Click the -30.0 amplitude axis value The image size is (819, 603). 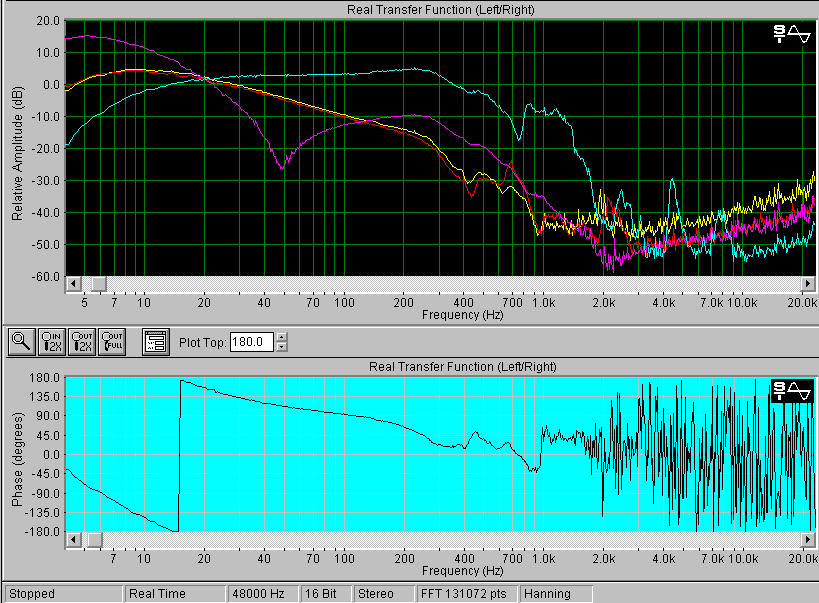pos(45,180)
